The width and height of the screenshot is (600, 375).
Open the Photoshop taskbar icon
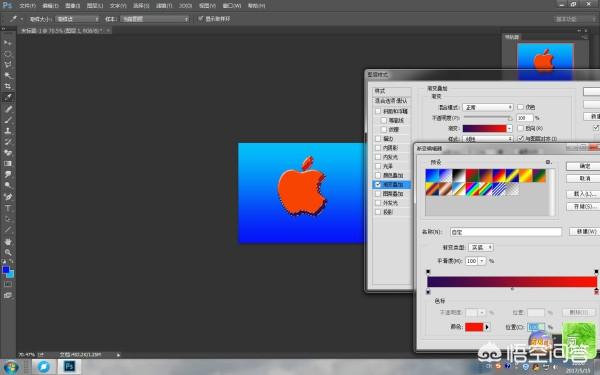[69, 367]
